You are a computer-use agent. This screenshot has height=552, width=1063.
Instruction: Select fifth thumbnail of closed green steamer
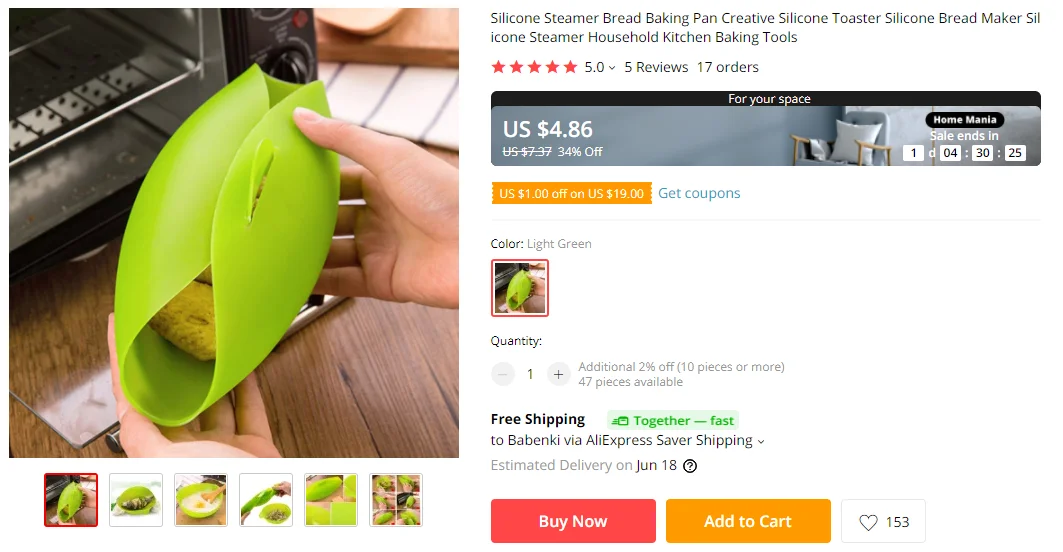pyautogui.click(x=331, y=500)
